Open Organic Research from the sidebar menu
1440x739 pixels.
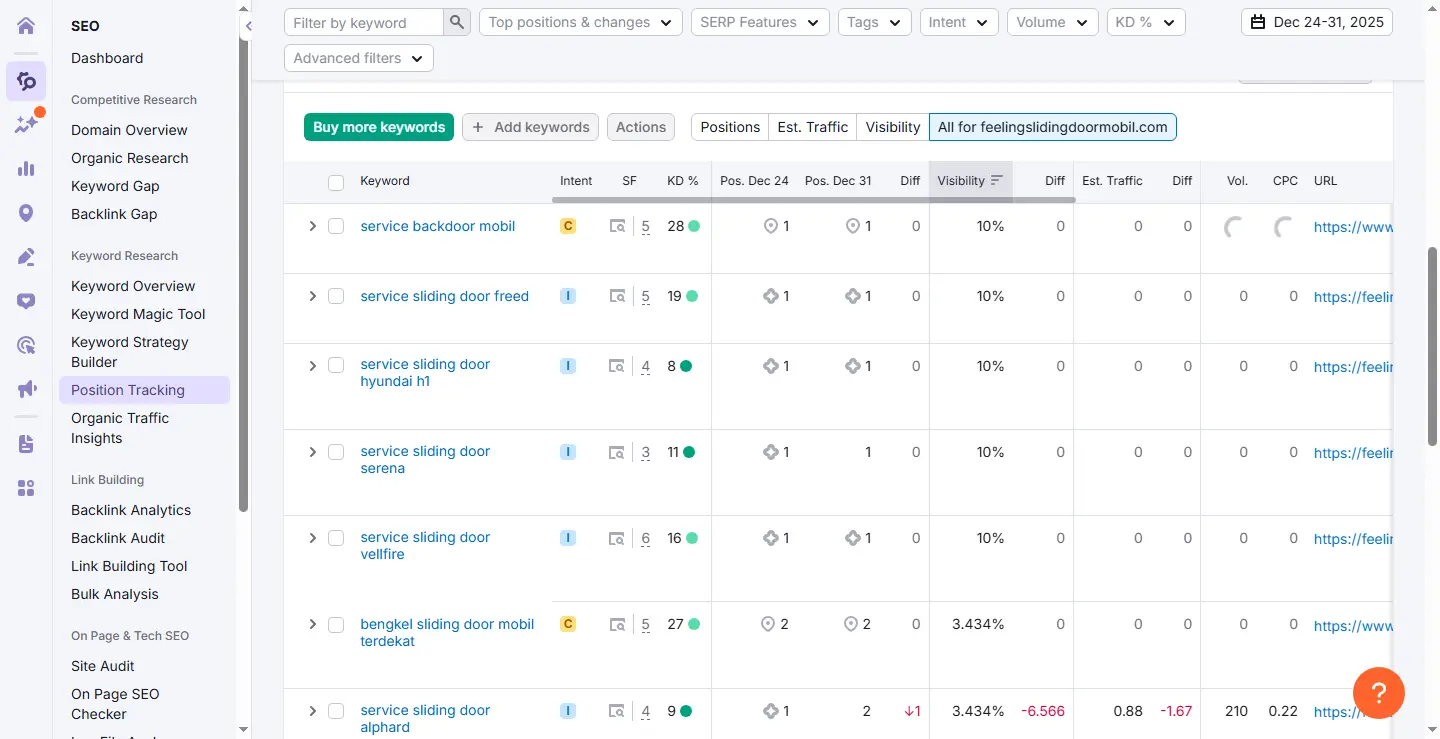click(129, 158)
